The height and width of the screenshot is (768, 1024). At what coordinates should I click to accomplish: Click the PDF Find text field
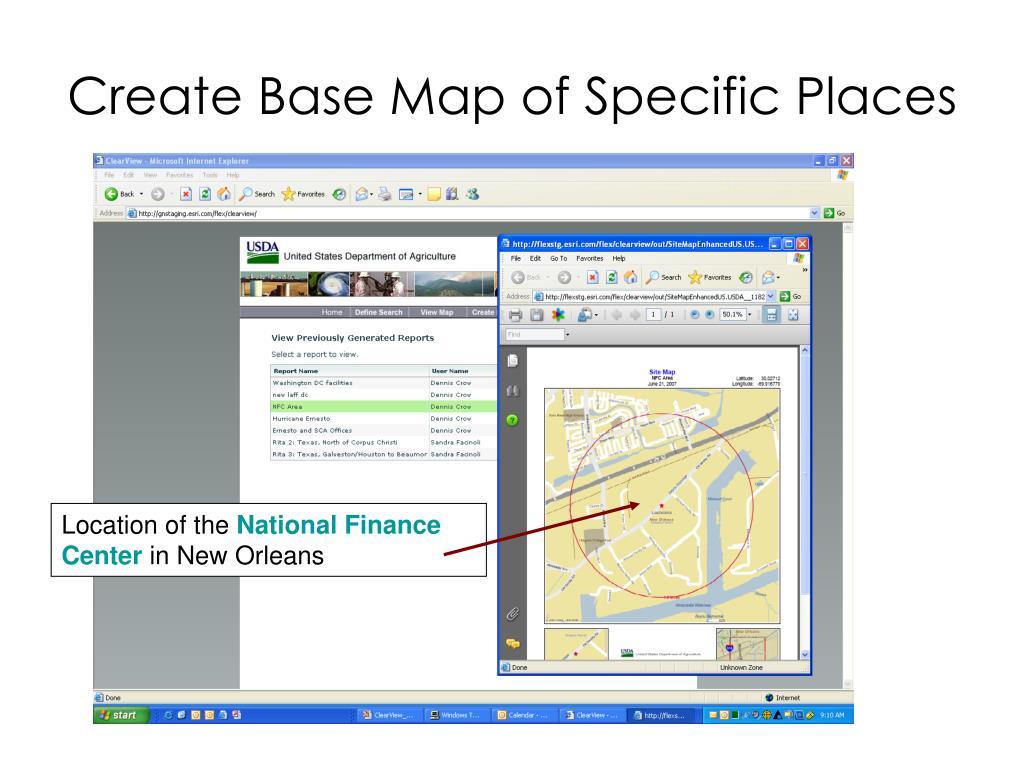(534, 334)
